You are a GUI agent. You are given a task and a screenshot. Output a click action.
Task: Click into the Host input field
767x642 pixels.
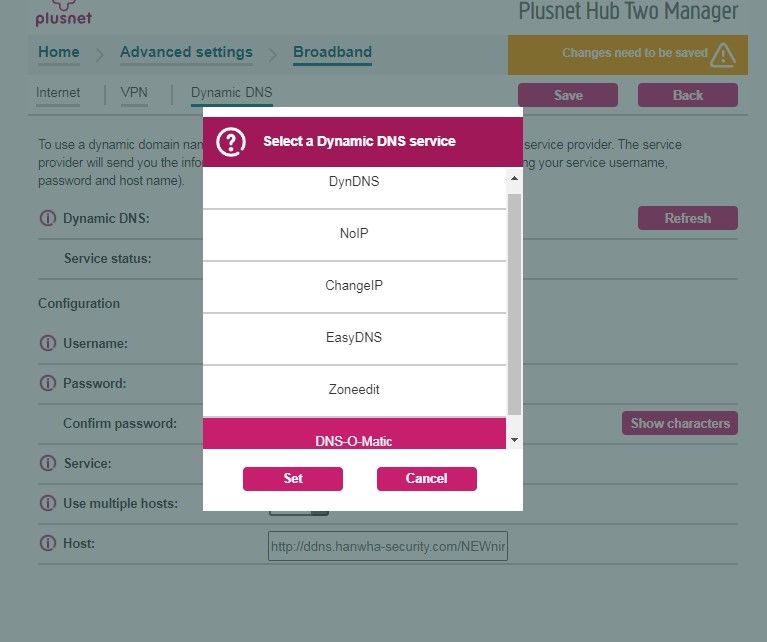coord(387,546)
